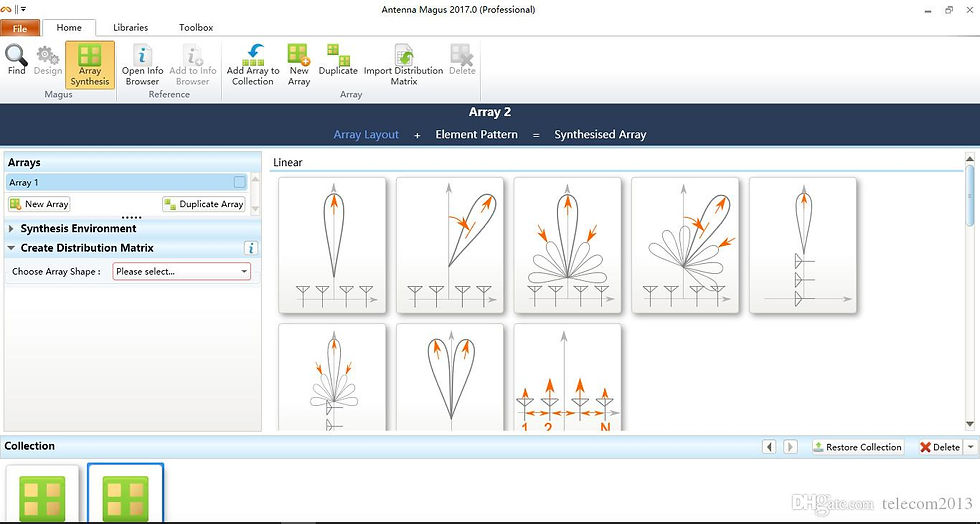Select end-fire beam with sidelobes thumbnail
This screenshot has width=980, height=524.
click(332, 377)
